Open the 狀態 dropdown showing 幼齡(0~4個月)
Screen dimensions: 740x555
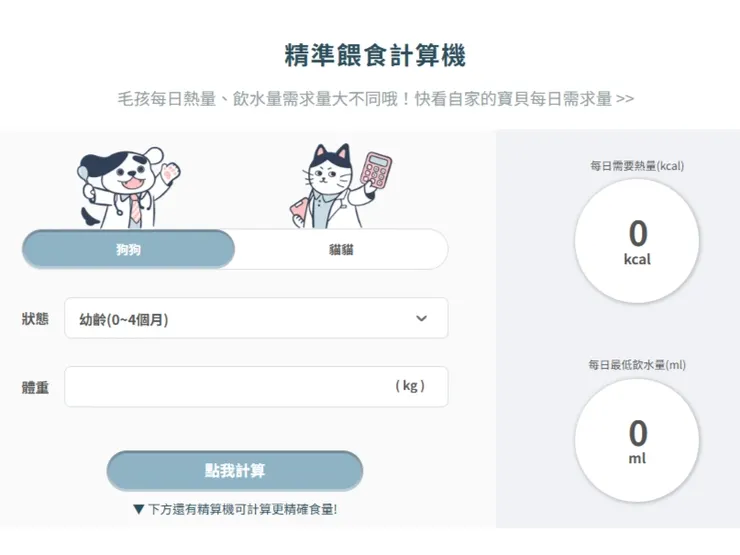(x=256, y=318)
